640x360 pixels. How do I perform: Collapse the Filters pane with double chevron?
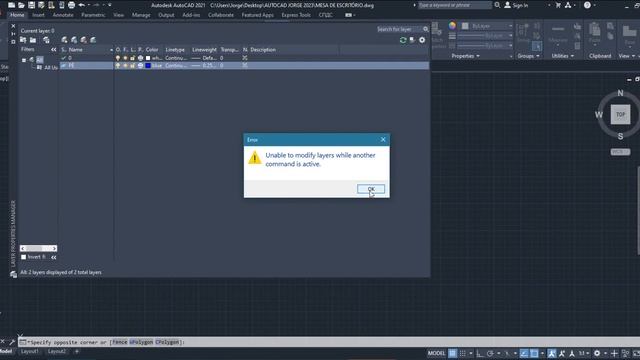(53, 49)
